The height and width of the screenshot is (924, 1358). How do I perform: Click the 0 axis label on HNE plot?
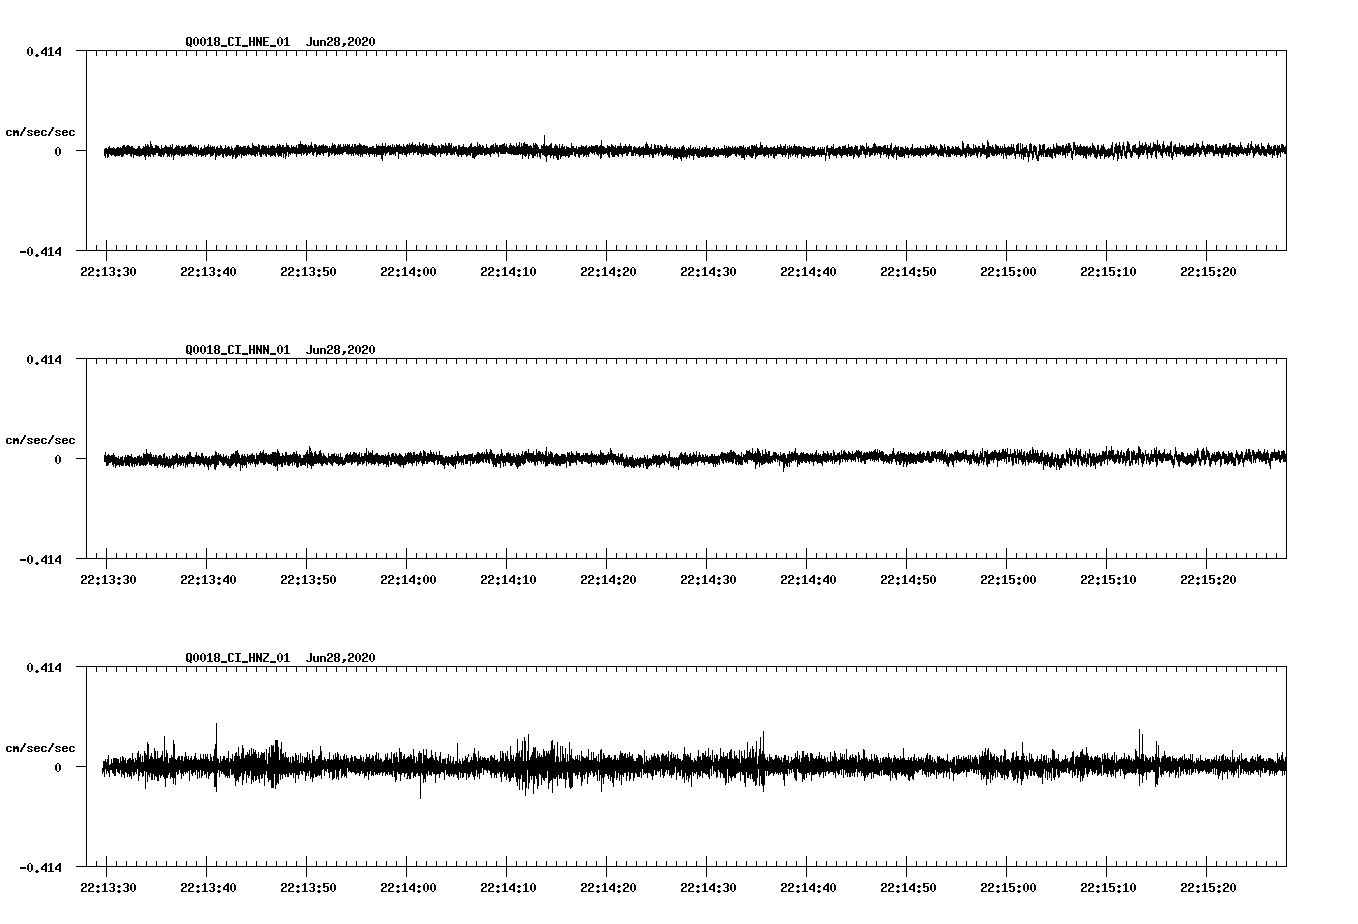click(x=58, y=151)
